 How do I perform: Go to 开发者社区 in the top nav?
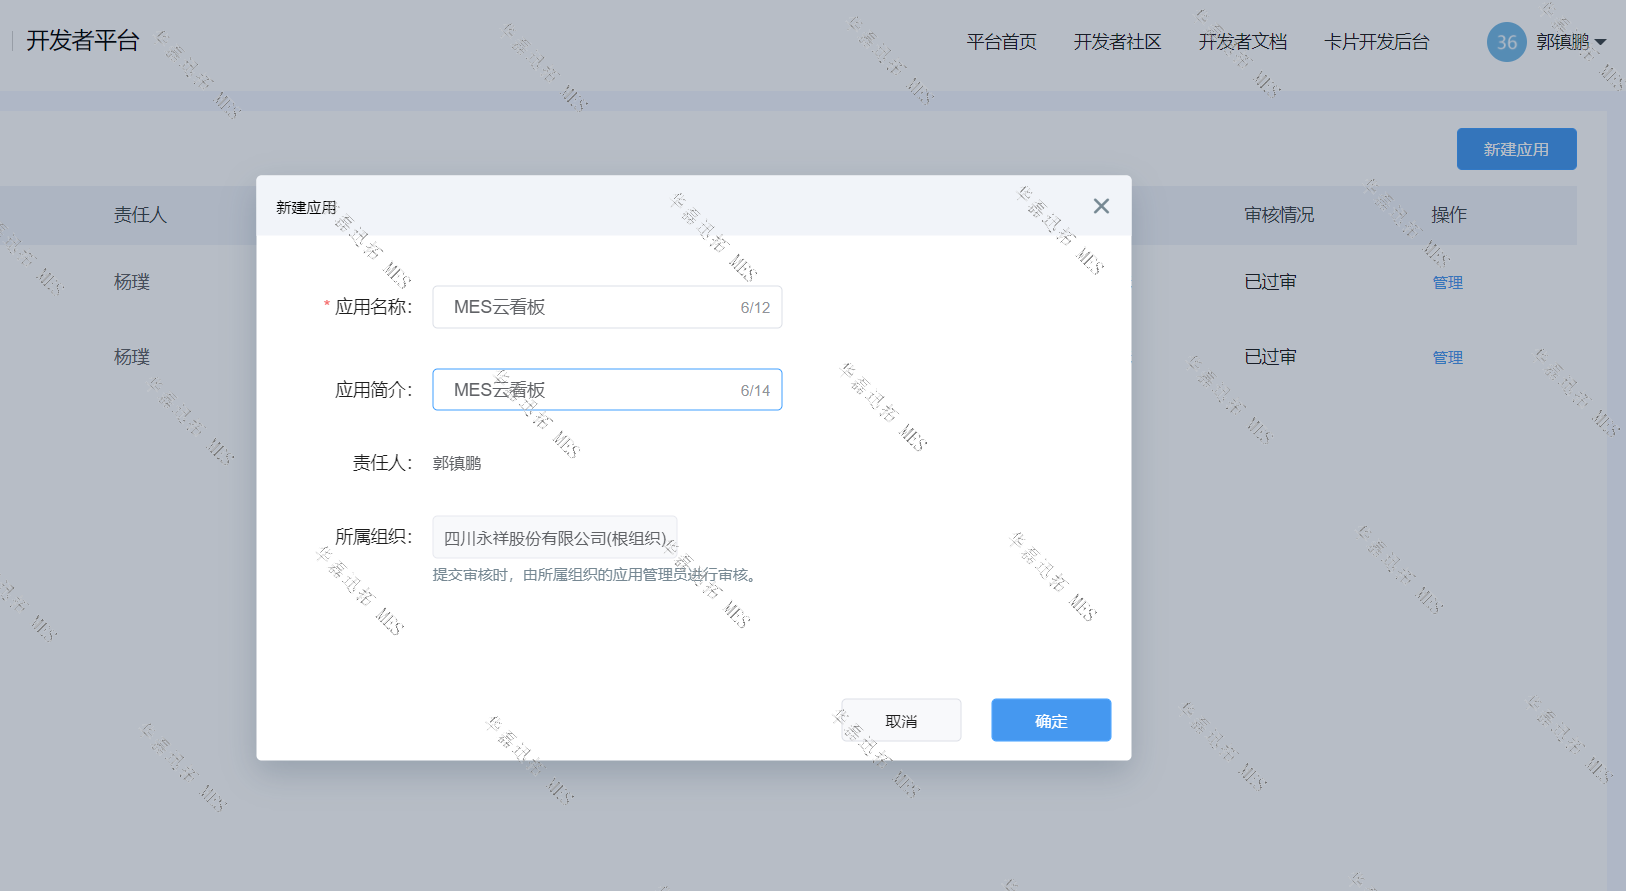coord(1117,42)
